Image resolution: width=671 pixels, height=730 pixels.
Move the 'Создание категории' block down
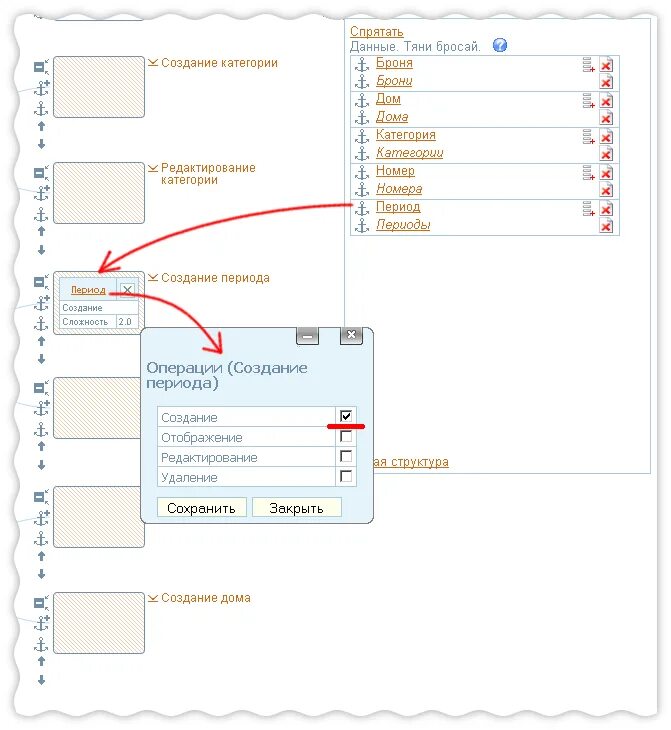click(41, 144)
